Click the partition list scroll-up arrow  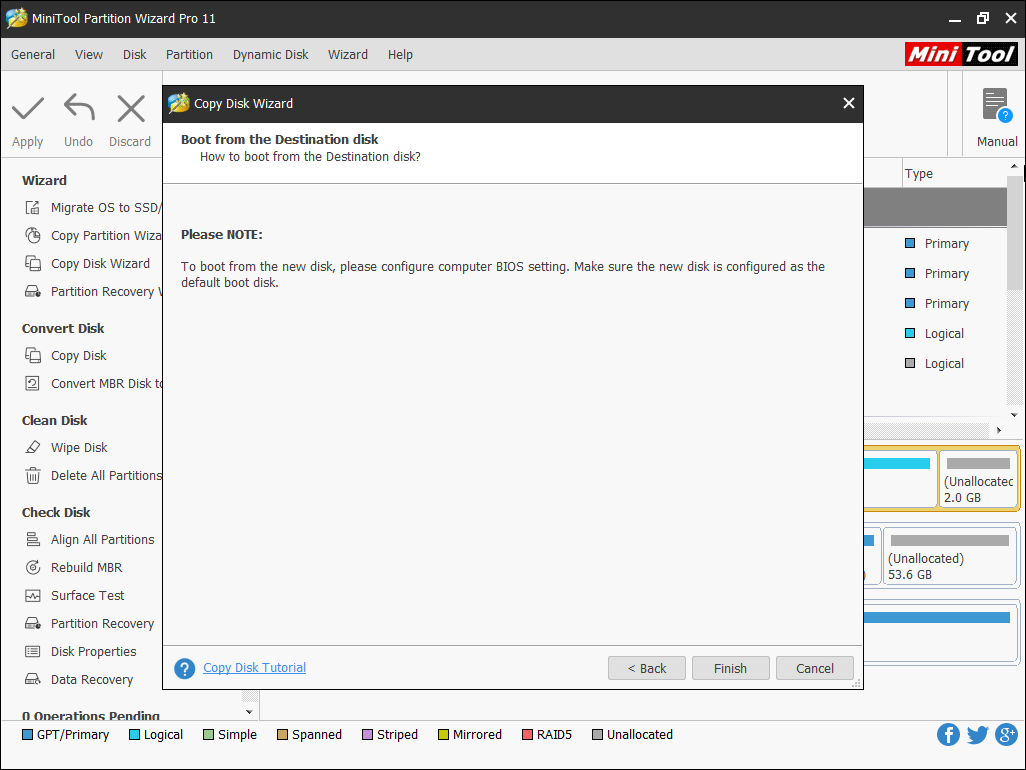pos(1014,166)
